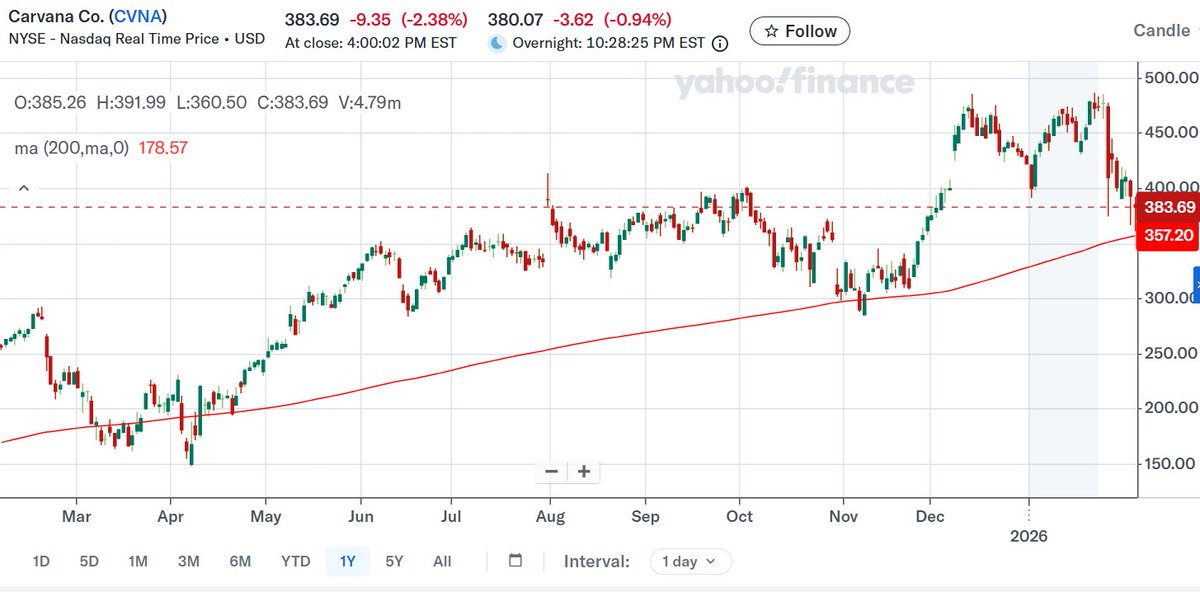Click the 500.00 price axis label
Screen dimensions: 1200x592
click(1170, 78)
